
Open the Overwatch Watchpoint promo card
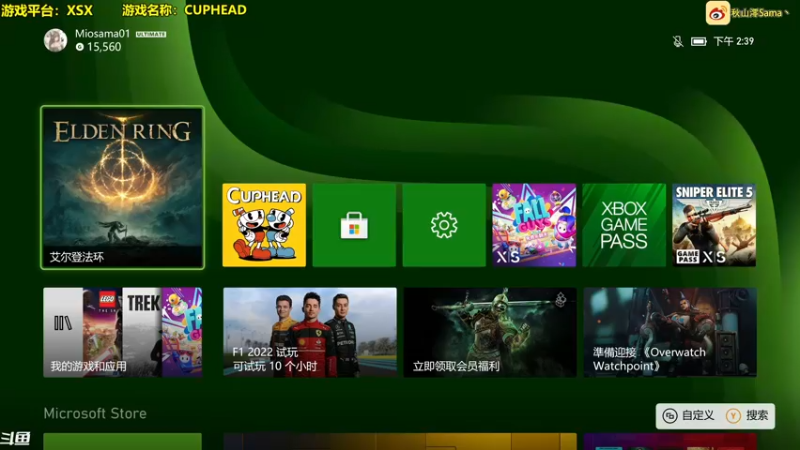point(670,333)
